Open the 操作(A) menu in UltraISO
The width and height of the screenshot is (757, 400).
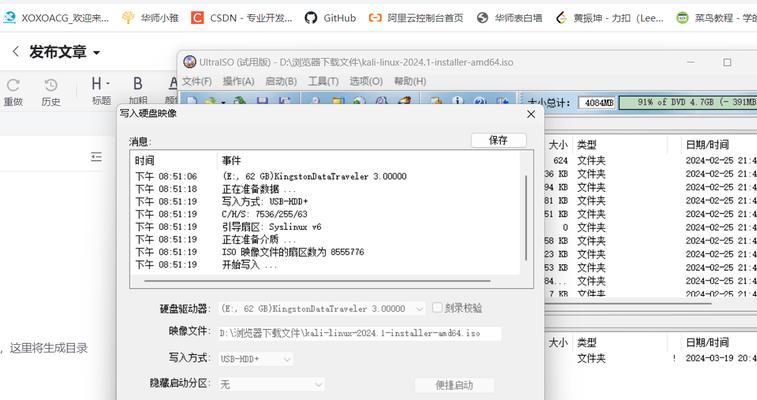tap(238, 81)
